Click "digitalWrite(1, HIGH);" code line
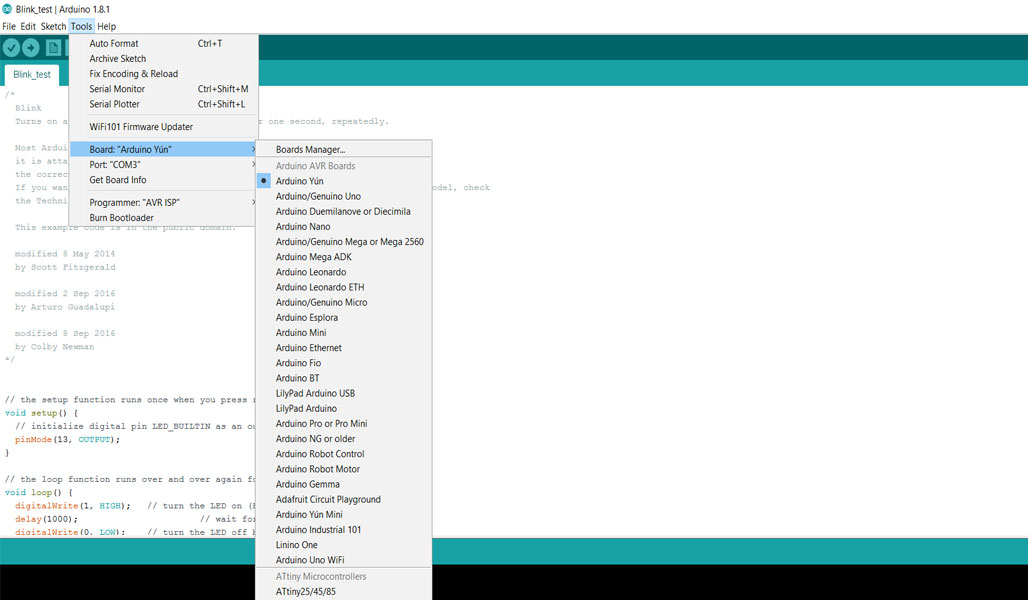1028x600 pixels. (x=73, y=506)
